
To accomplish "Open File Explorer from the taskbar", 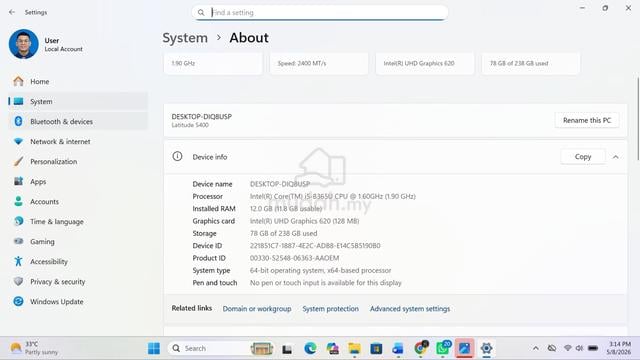I will (x=354, y=348).
